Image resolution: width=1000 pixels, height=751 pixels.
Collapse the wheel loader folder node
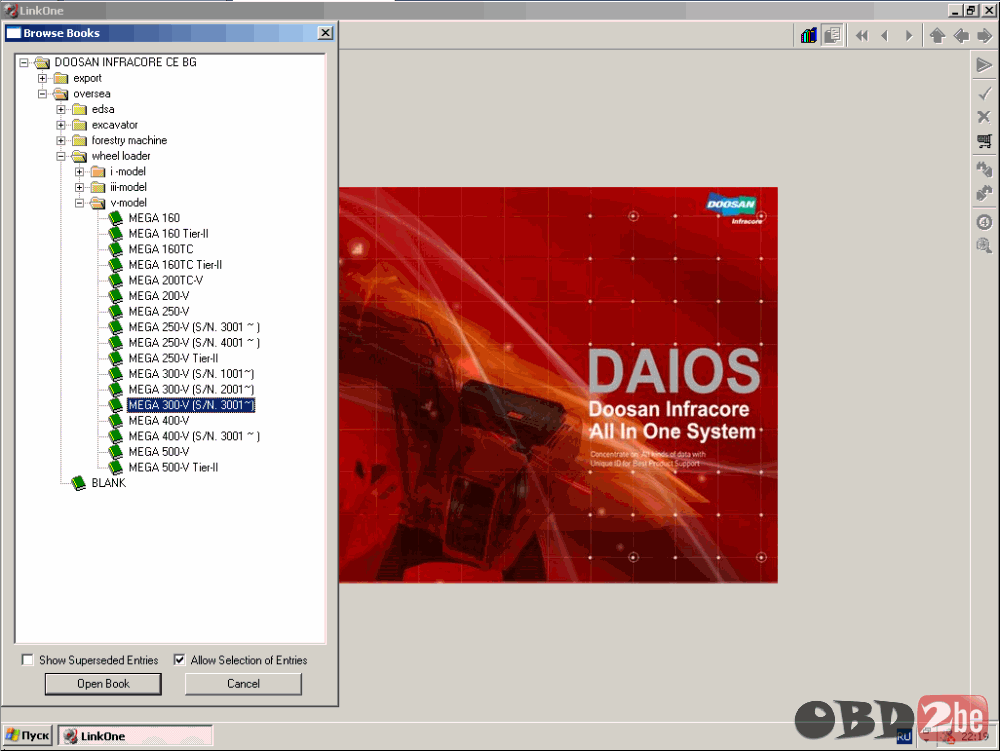coord(61,156)
